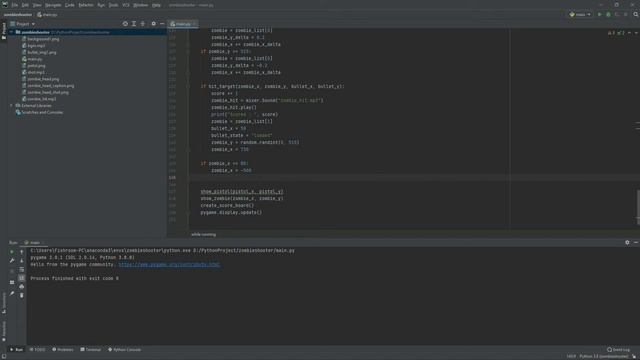Screen dimensions: 640x360
Task: Open the Terminal tool window
Action: click(x=91, y=350)
